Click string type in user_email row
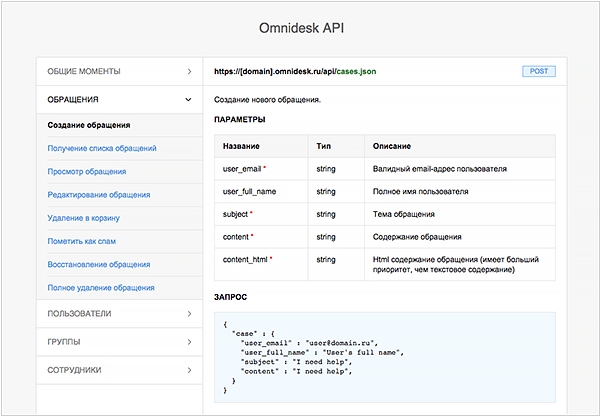600x416 pixels. coord(326,169)
